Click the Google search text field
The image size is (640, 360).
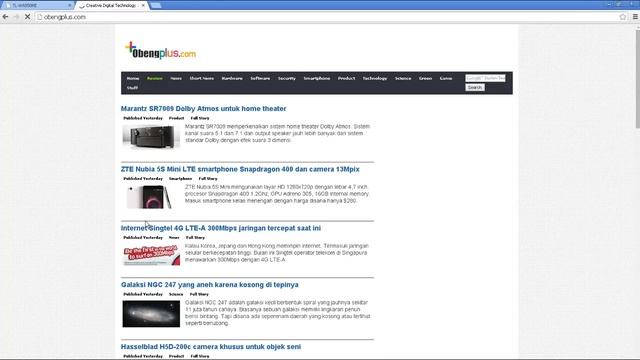485,78
